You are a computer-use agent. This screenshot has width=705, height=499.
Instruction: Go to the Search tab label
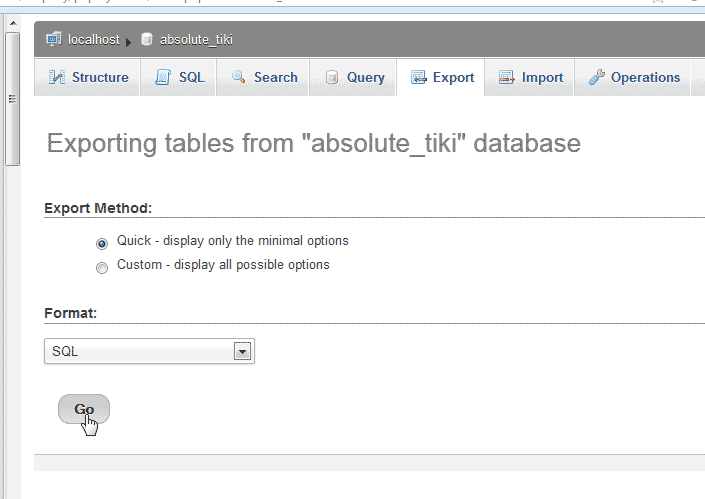(275, 77)
